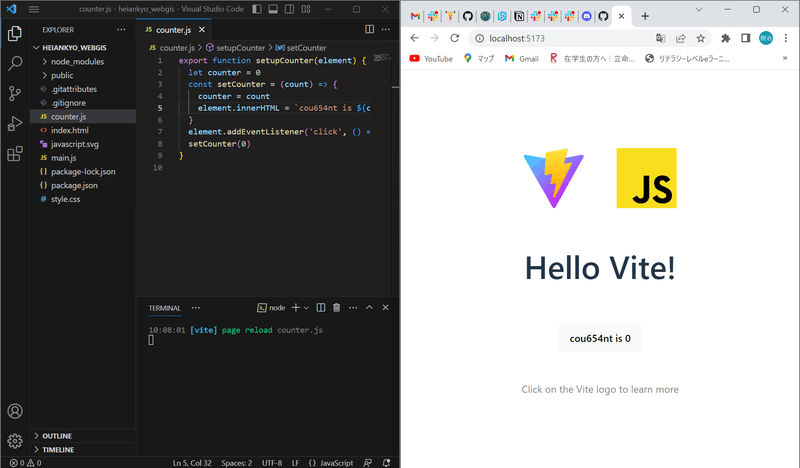Viewport: 800px width, 468px height.
Task: Toggle the secondary side bar layout button
Action: [x=289, y=9]
